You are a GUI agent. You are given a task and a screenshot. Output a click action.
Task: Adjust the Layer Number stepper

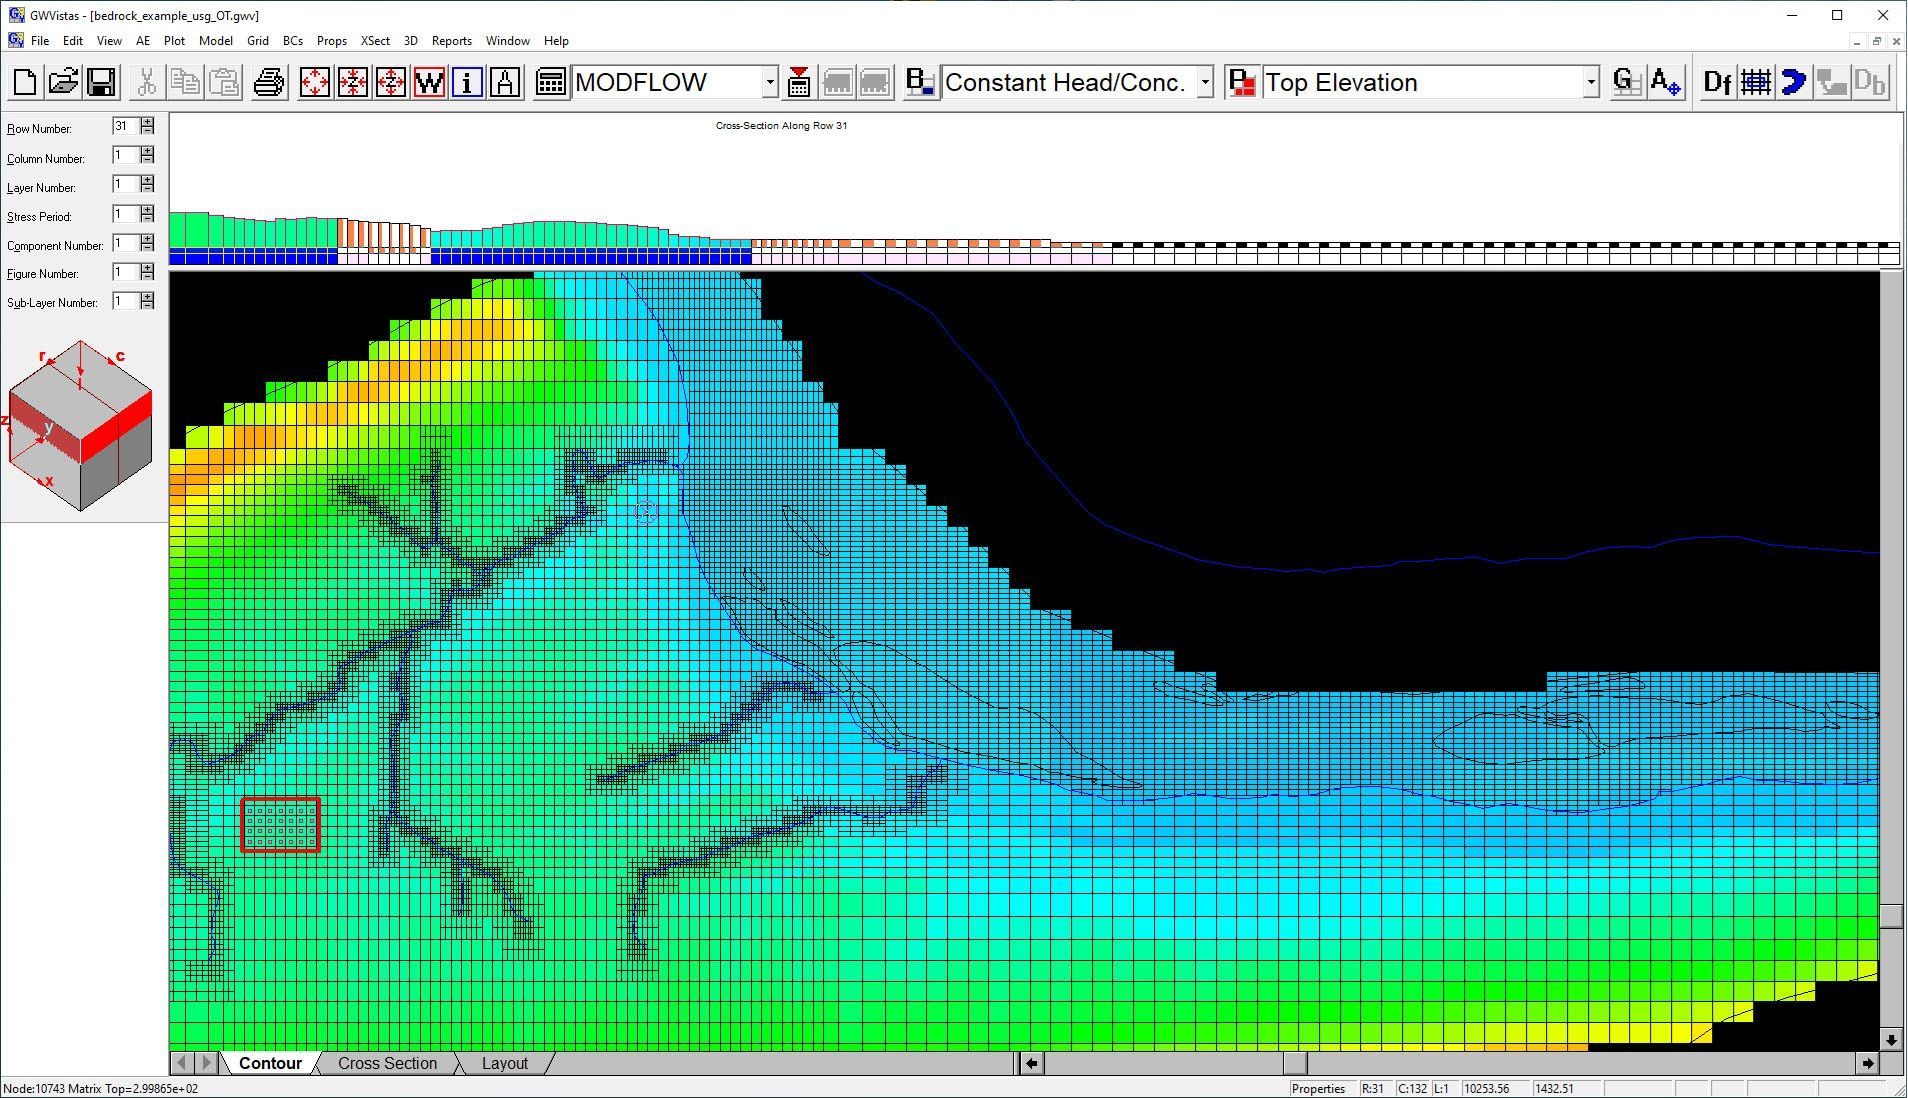coord(148,184)
